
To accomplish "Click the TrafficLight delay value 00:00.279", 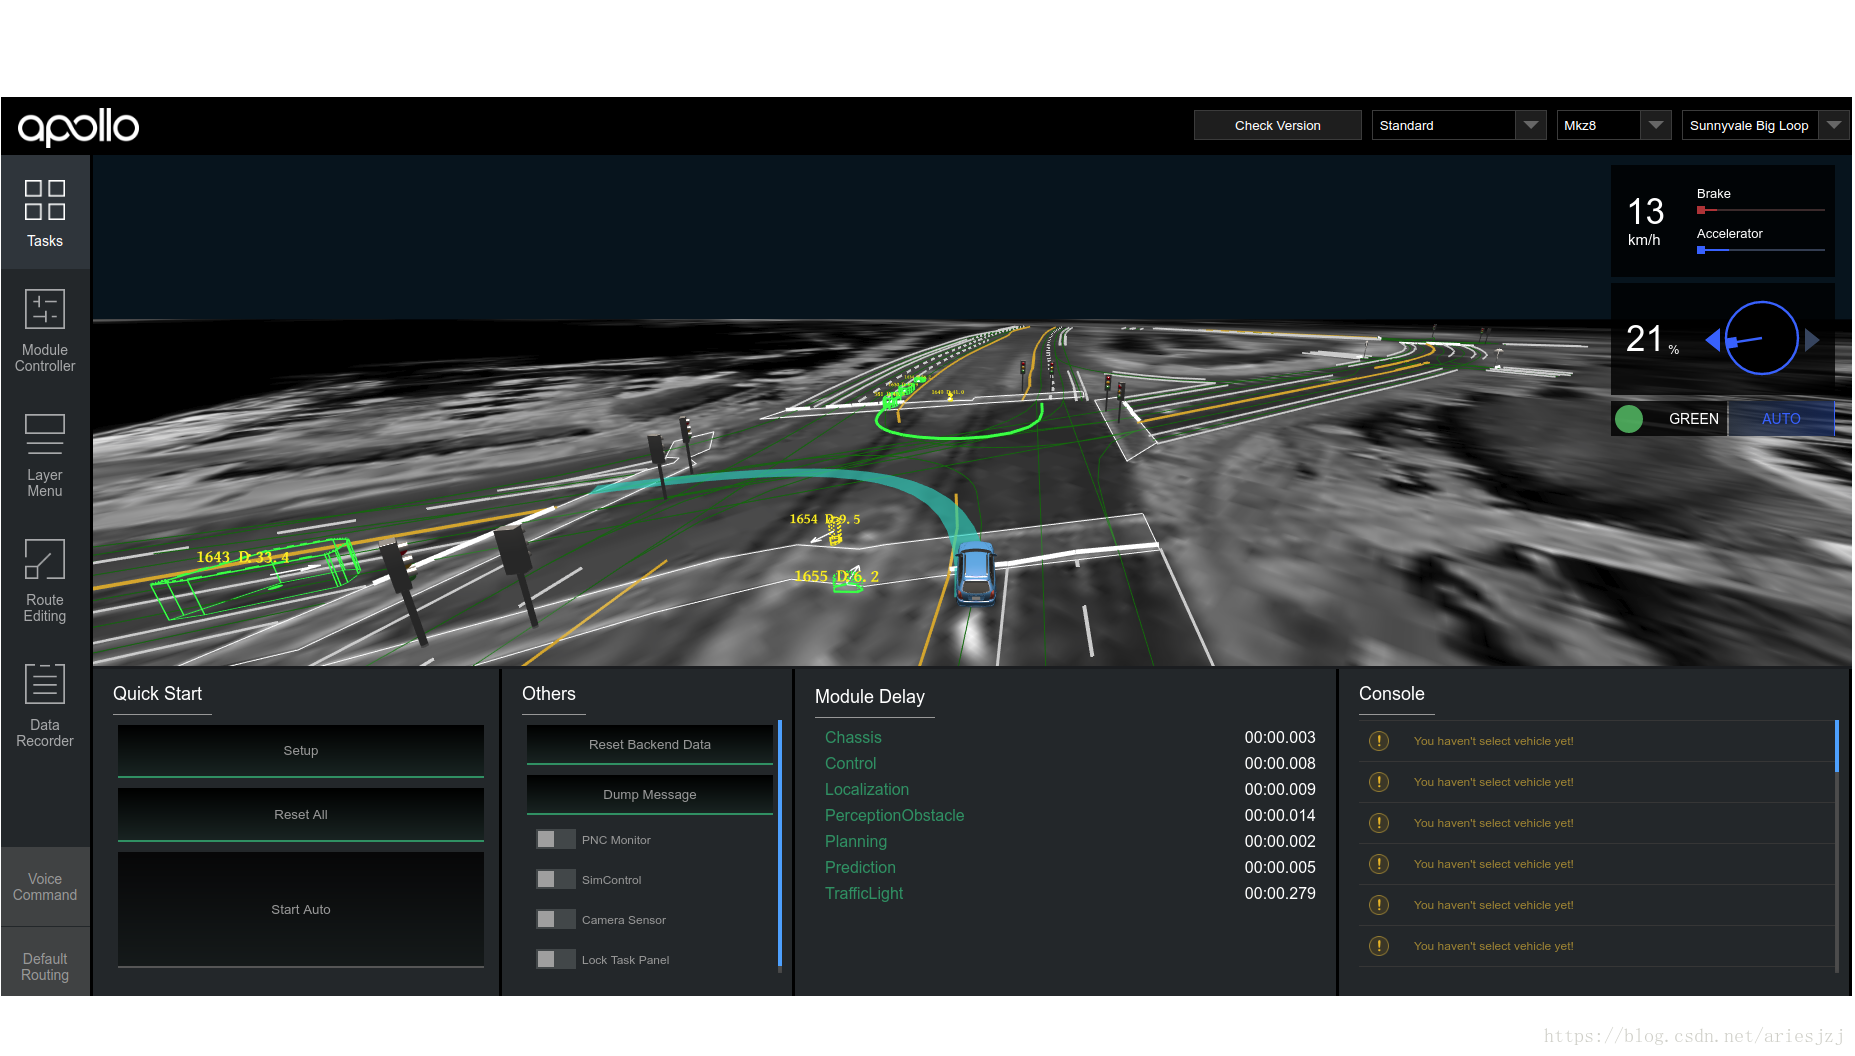I will tap(1280, 894).
